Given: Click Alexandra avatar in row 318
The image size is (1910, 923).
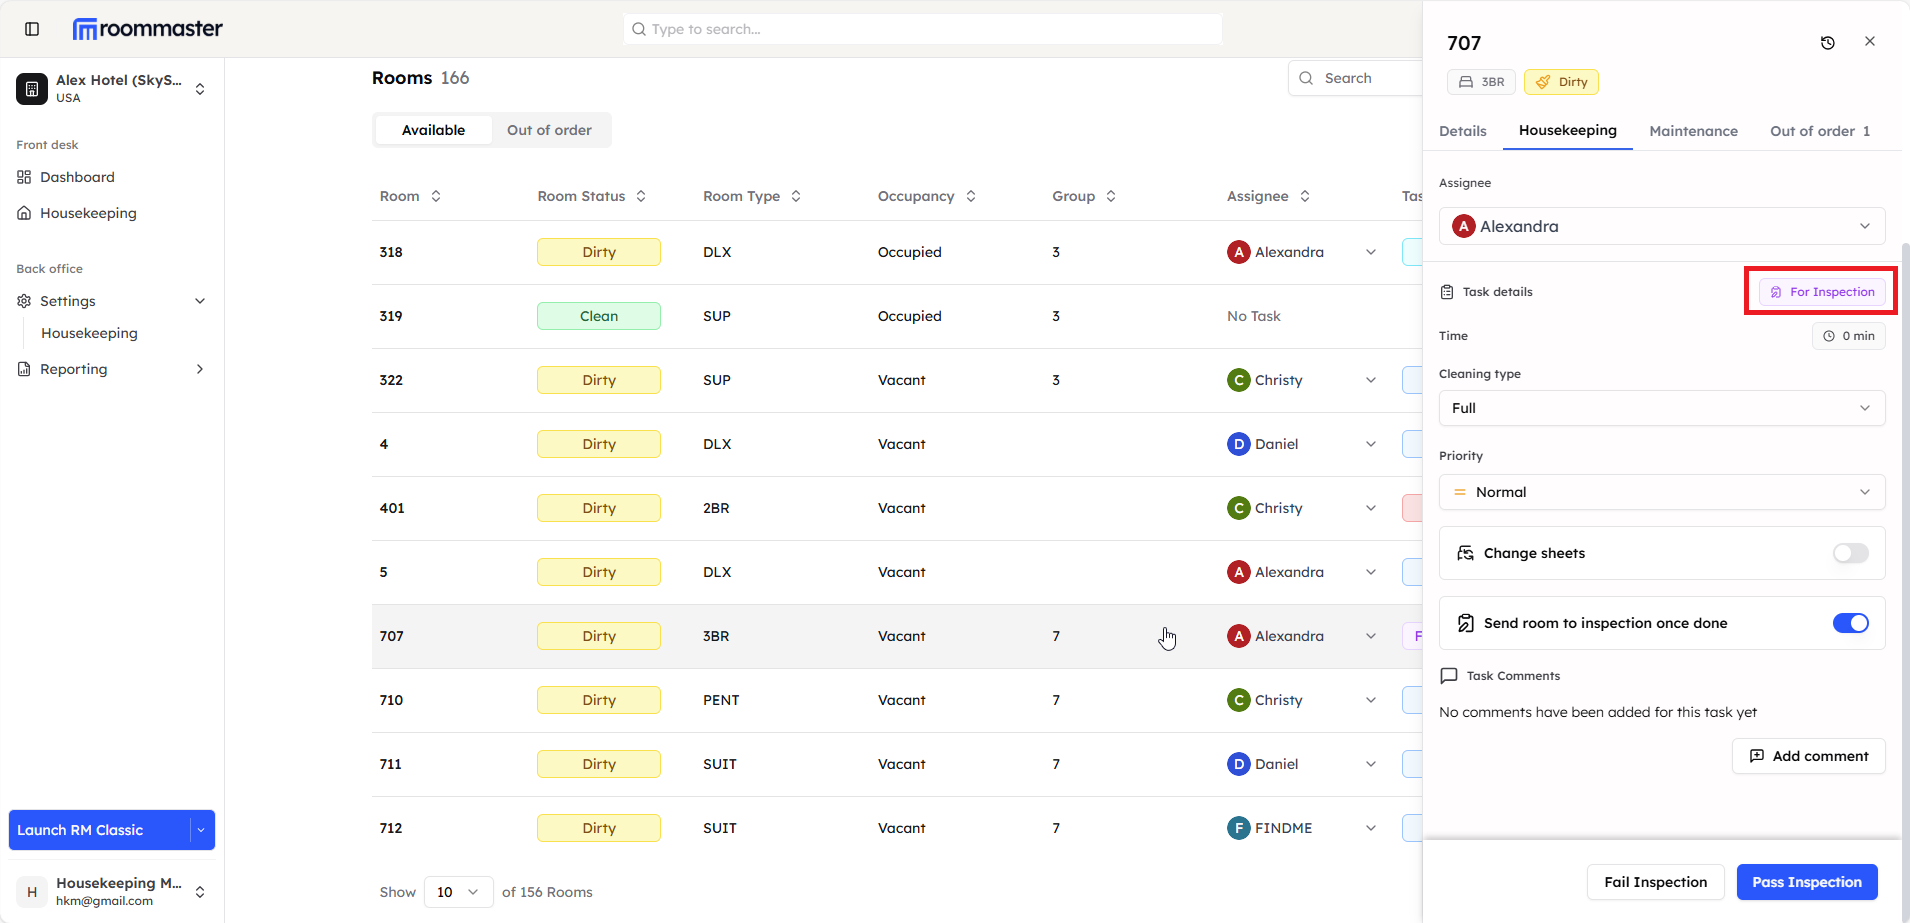Looking at the screenshot, I should (1238, 252).
